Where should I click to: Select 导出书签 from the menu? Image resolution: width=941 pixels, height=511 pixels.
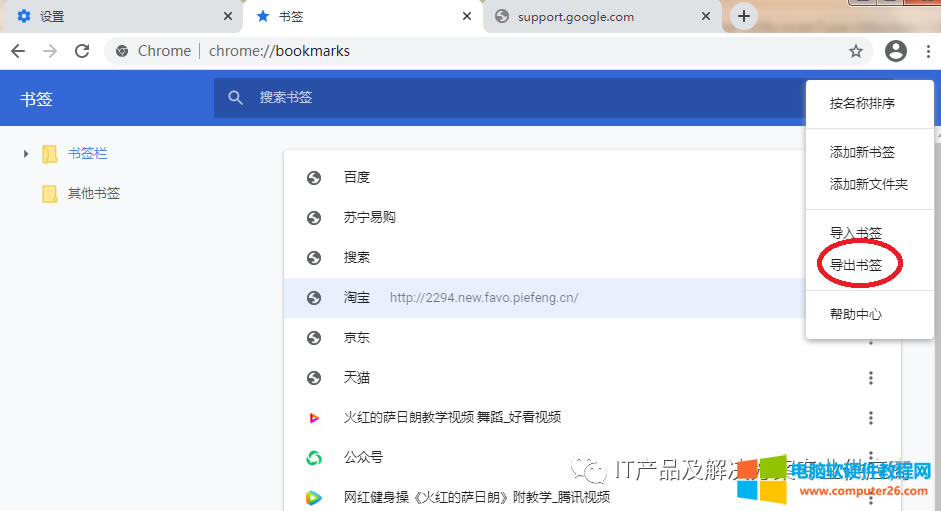(x=856, y=265)
